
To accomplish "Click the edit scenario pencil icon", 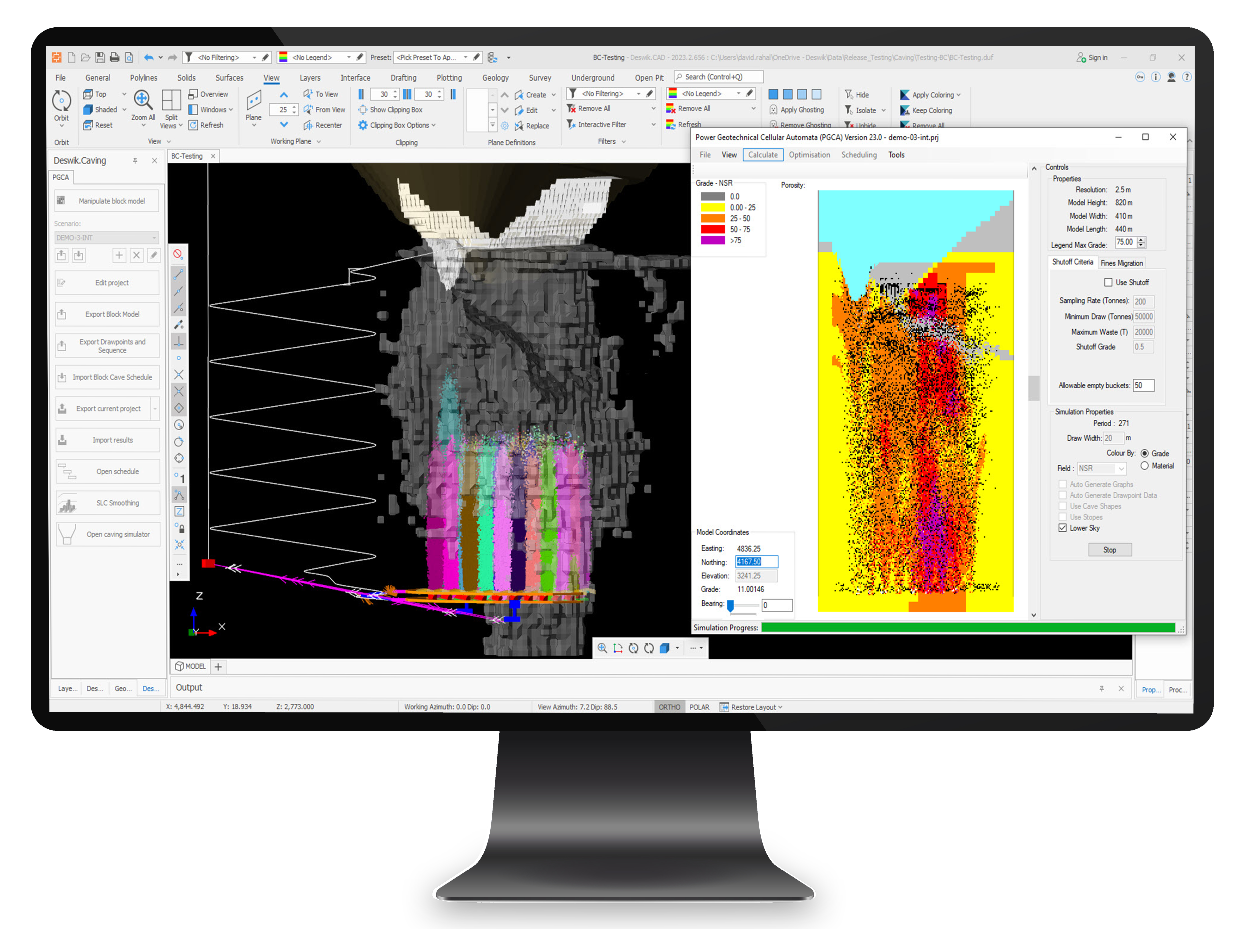I will tap(153, 256).
